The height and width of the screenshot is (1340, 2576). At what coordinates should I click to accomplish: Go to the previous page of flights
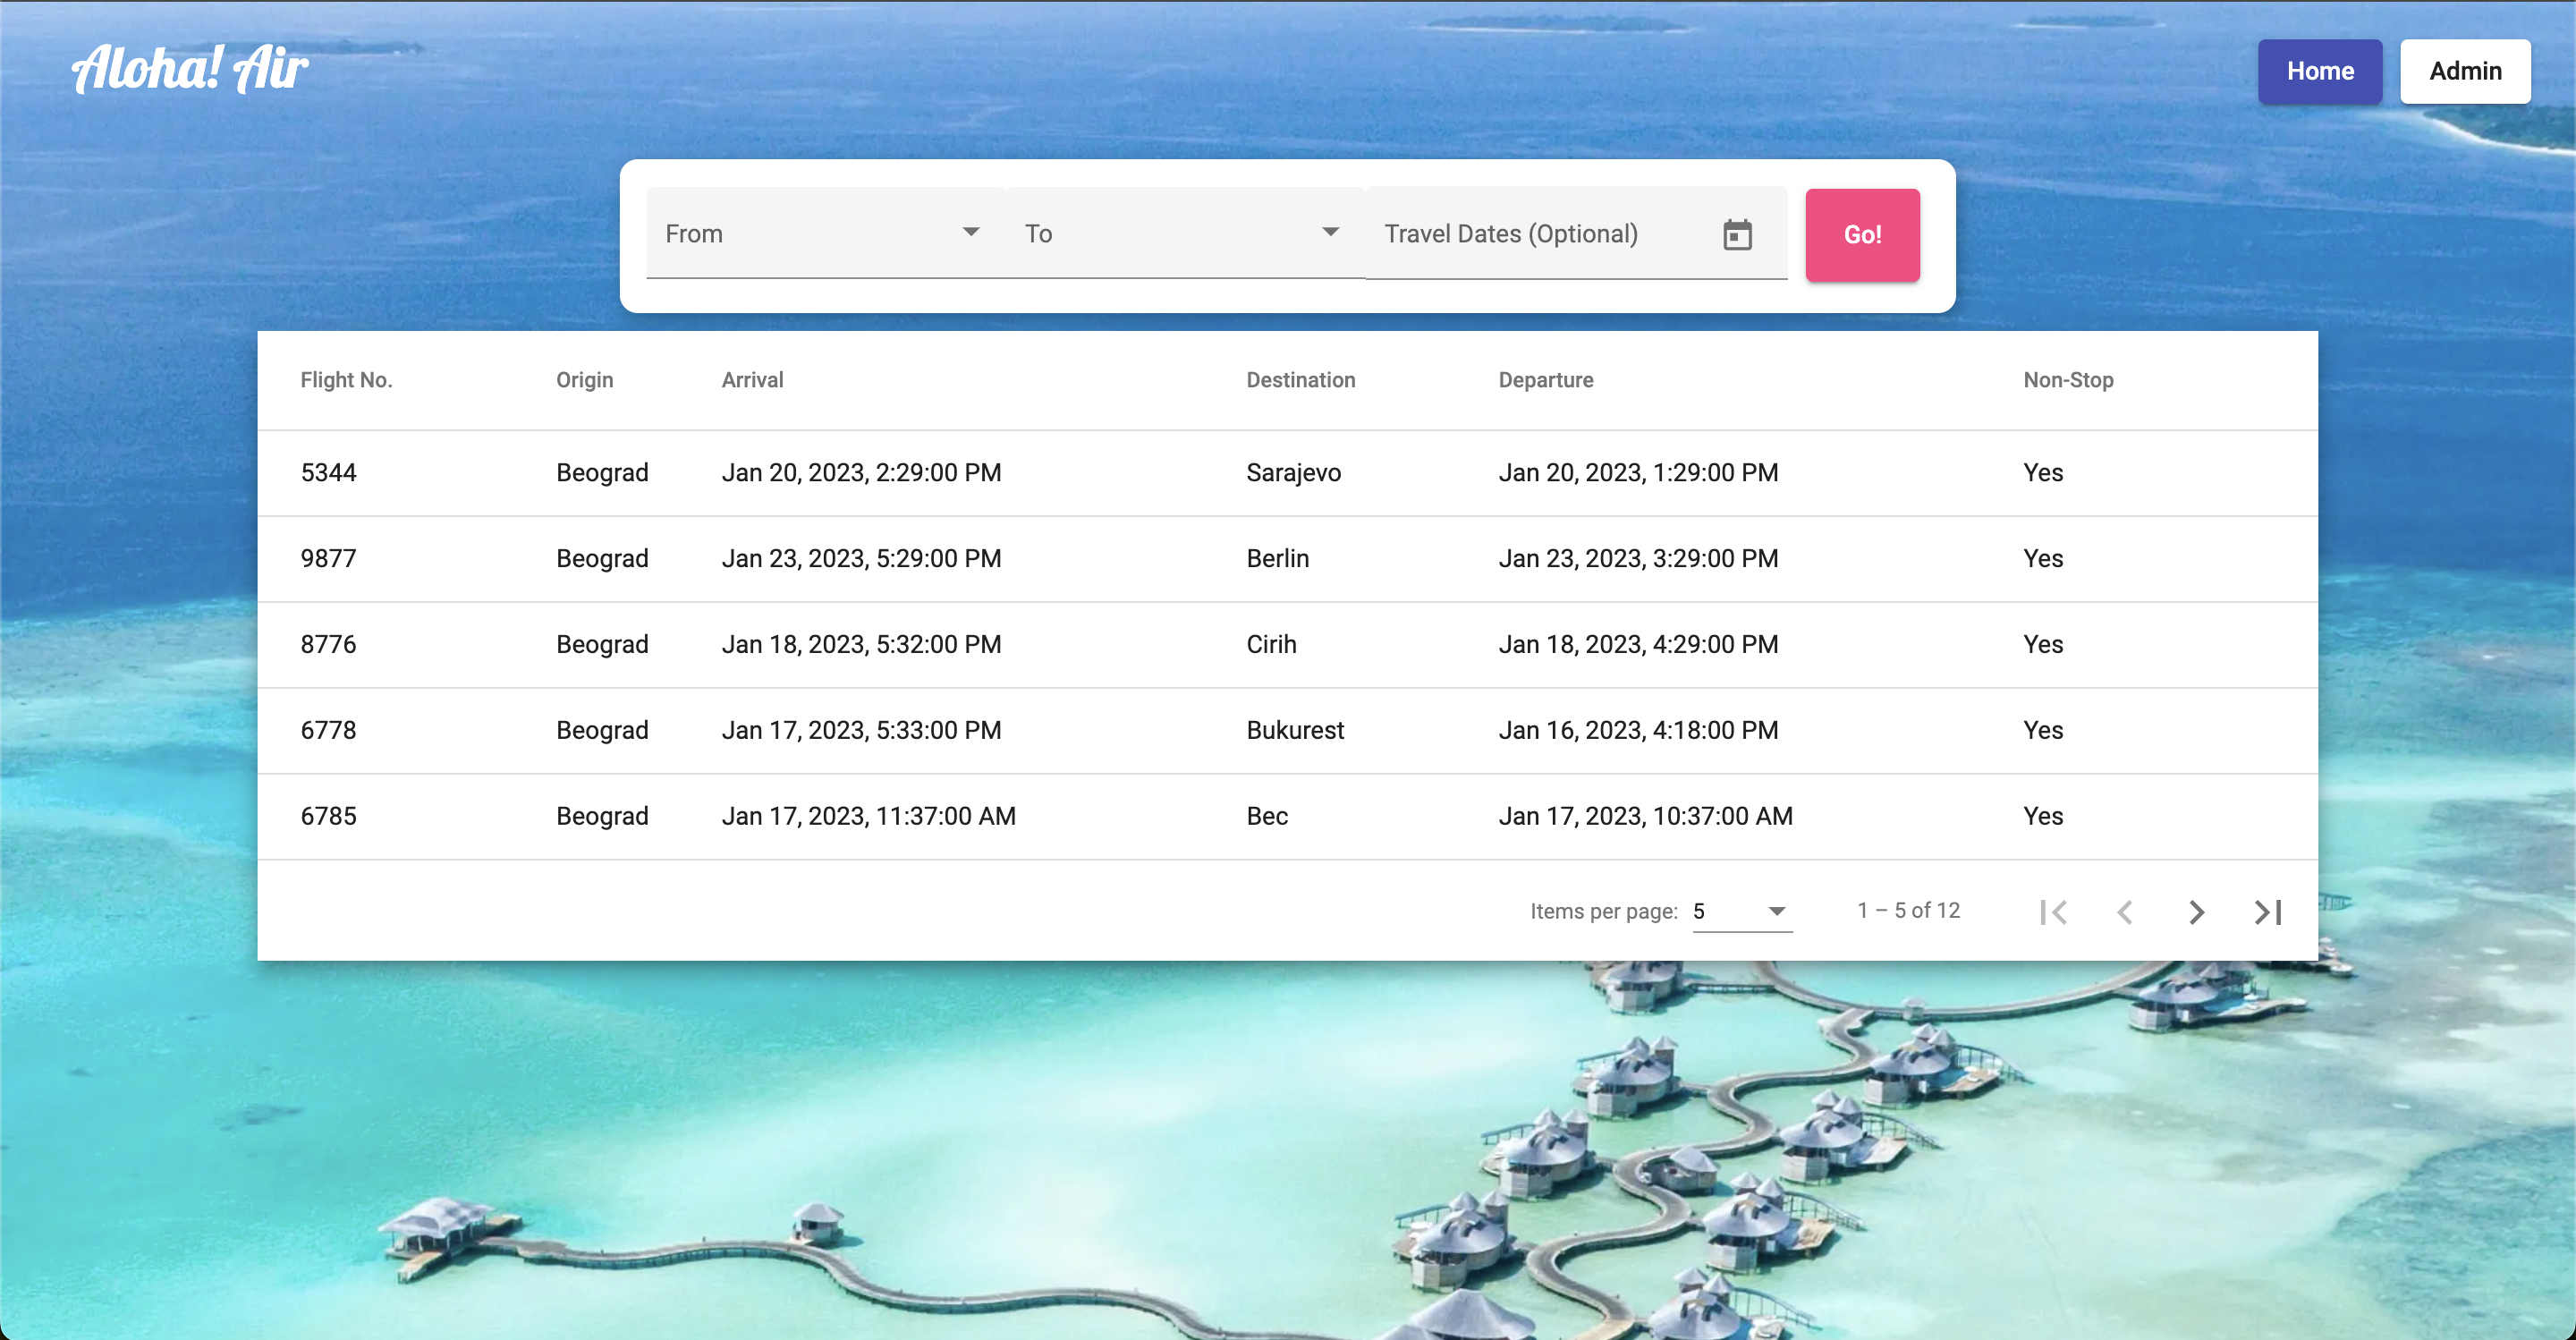2125,912
